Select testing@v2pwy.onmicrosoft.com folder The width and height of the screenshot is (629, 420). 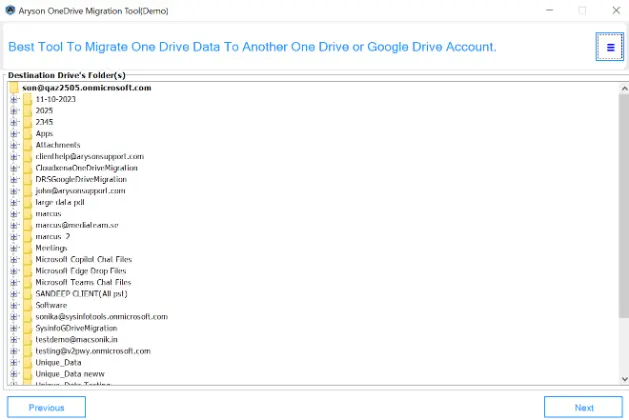[93, 351]
